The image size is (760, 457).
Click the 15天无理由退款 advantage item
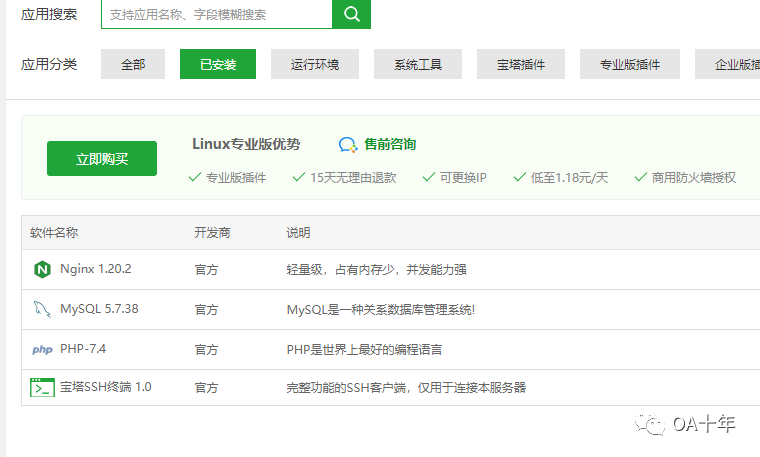coord(345,177)
